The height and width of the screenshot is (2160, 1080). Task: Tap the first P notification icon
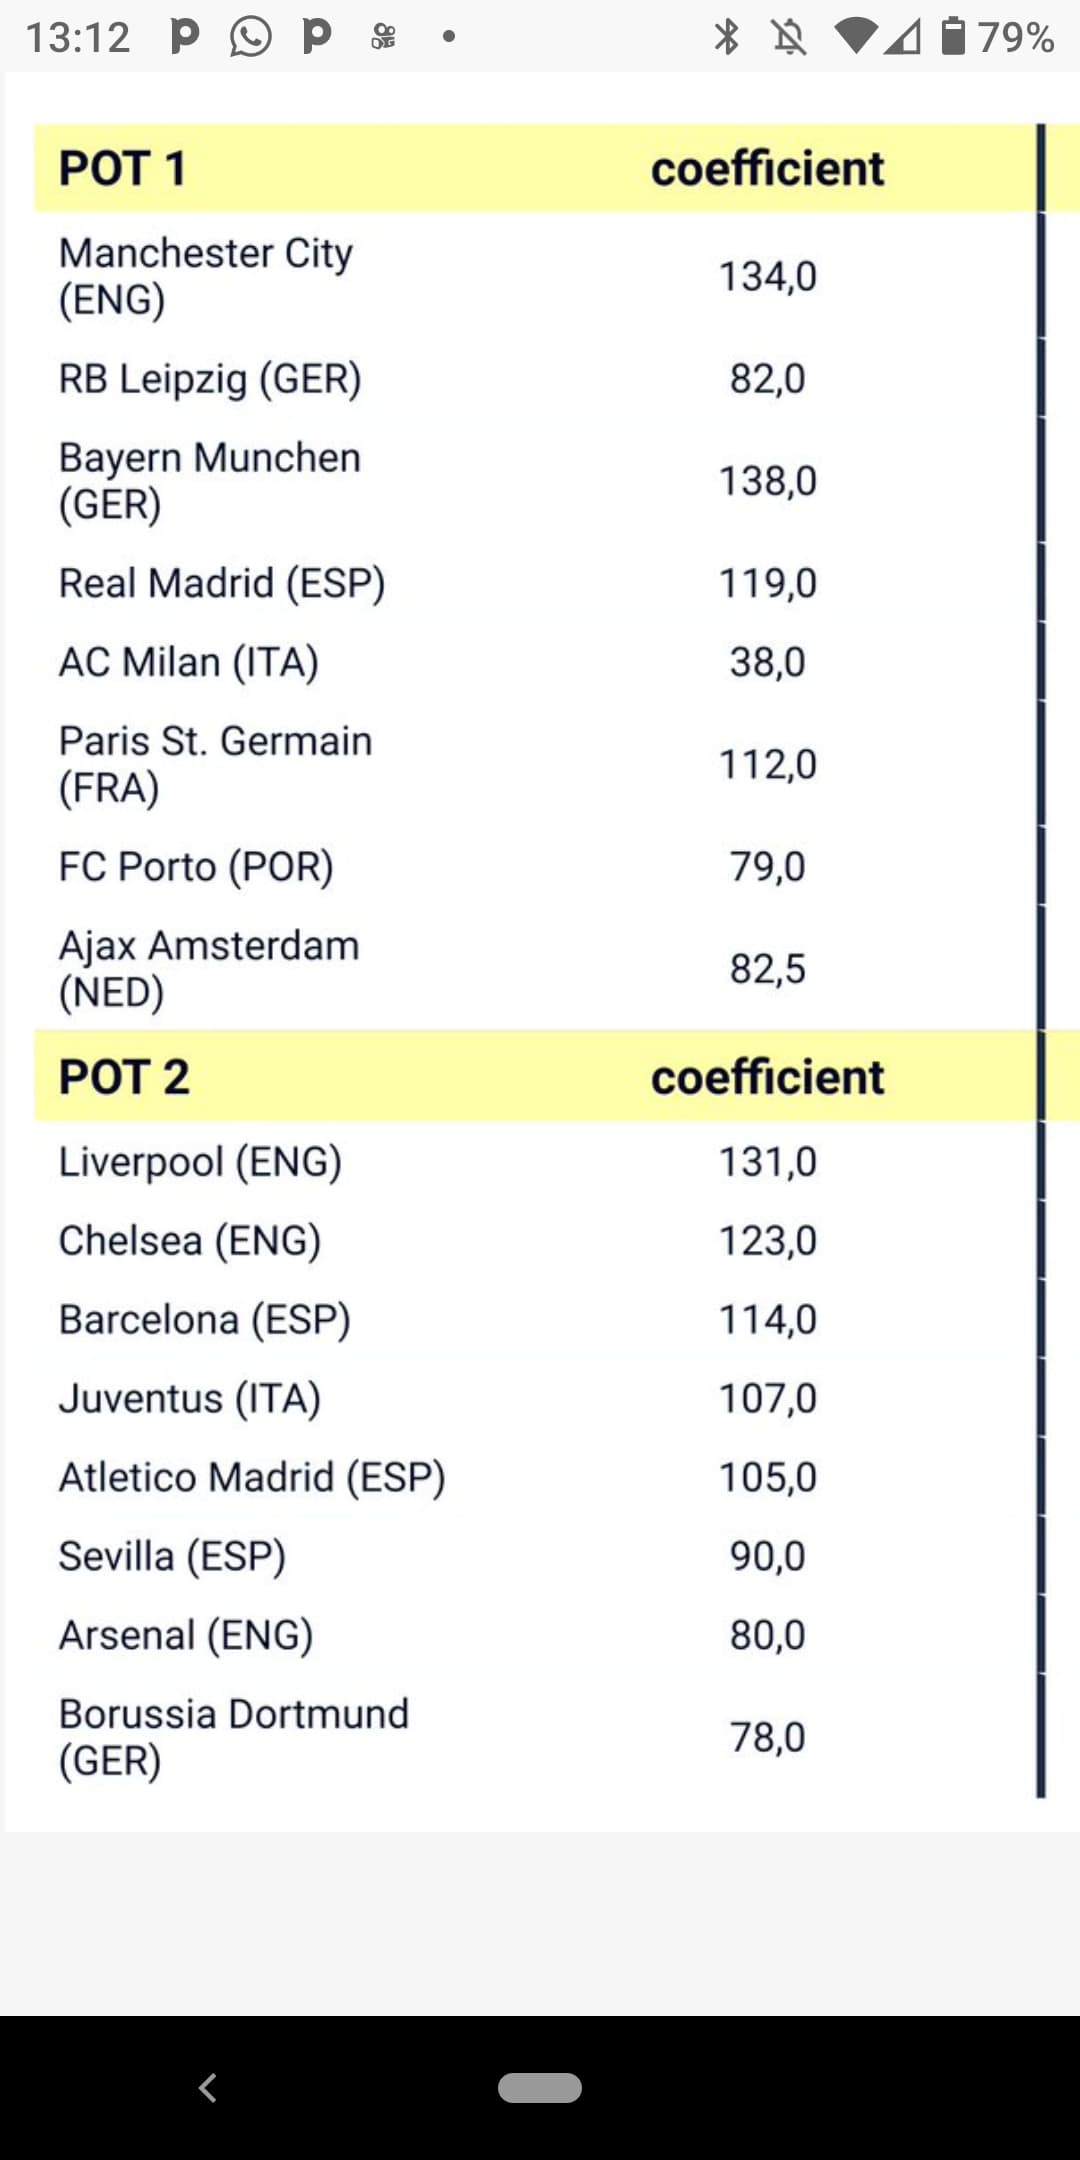pyautogui.click(x=184, y=36)
